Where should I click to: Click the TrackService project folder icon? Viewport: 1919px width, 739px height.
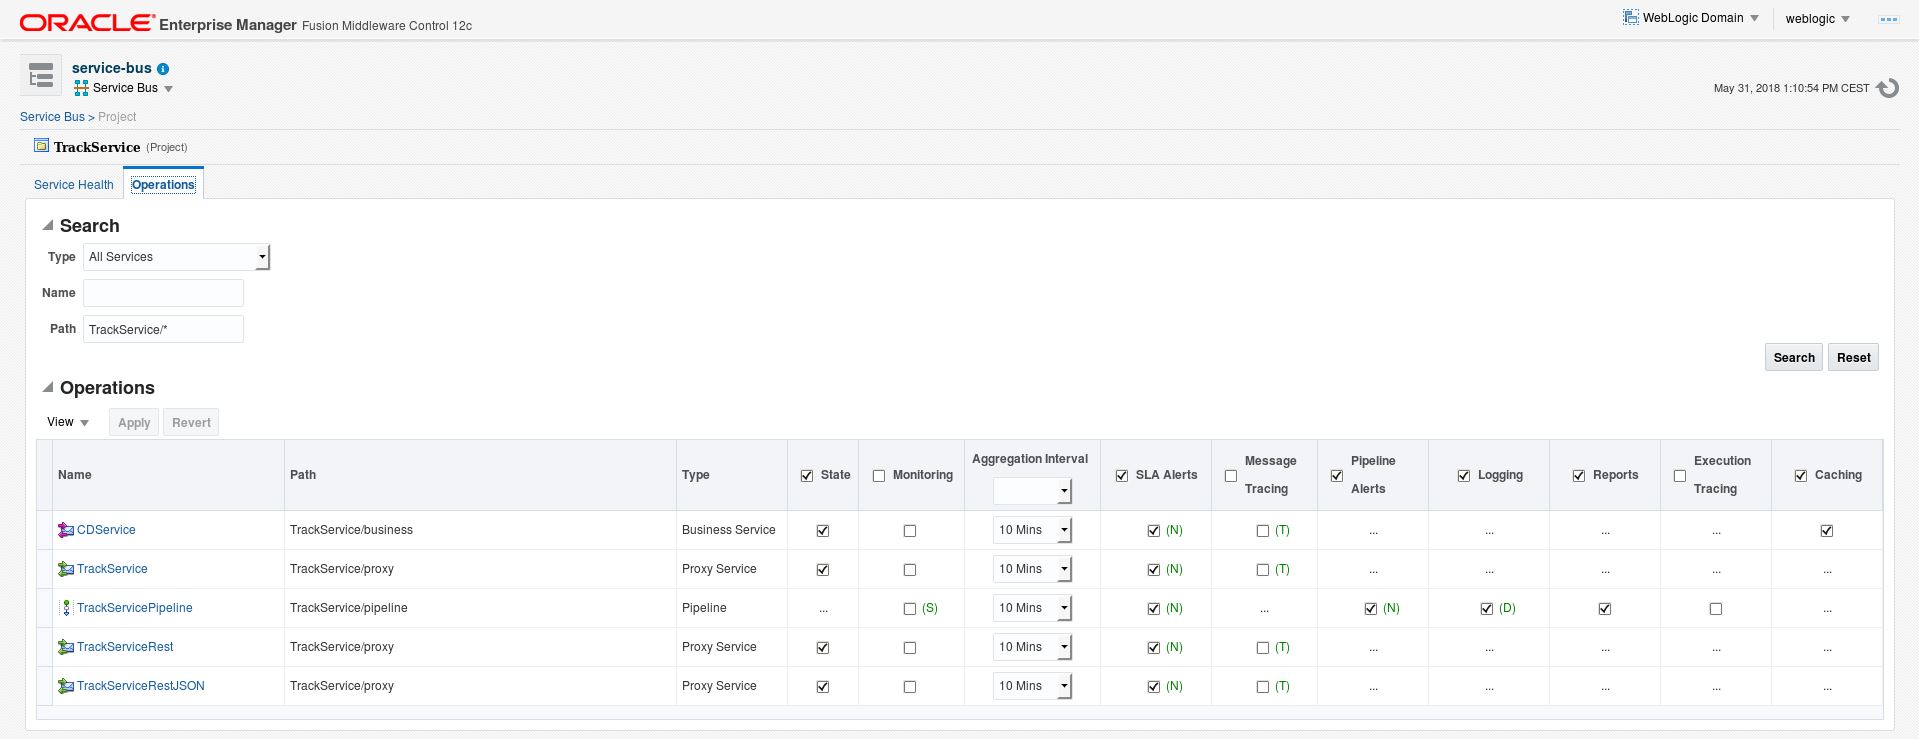41,146
